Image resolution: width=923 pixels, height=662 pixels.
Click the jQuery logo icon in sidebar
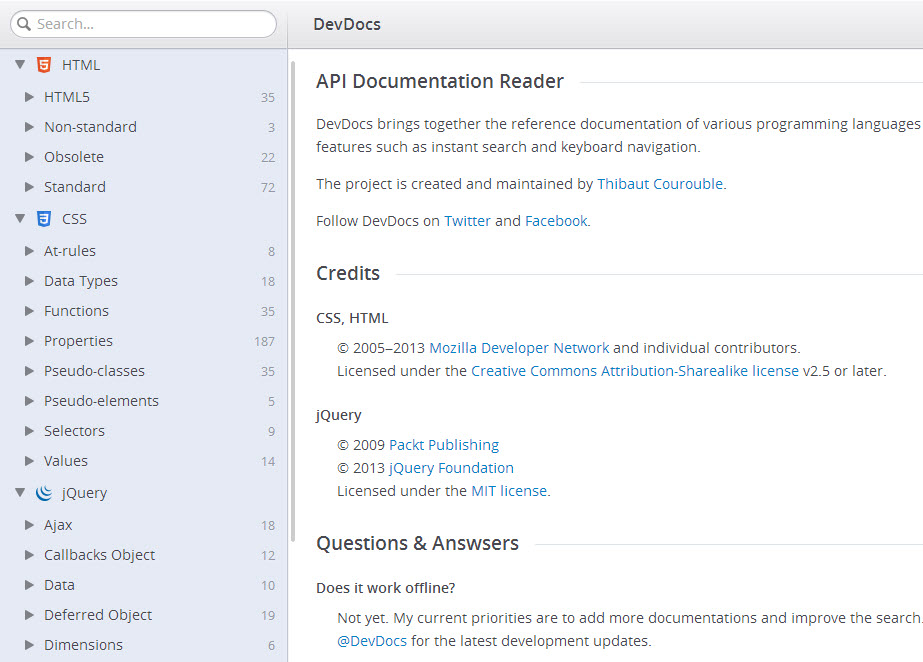[x=43, y=493]
